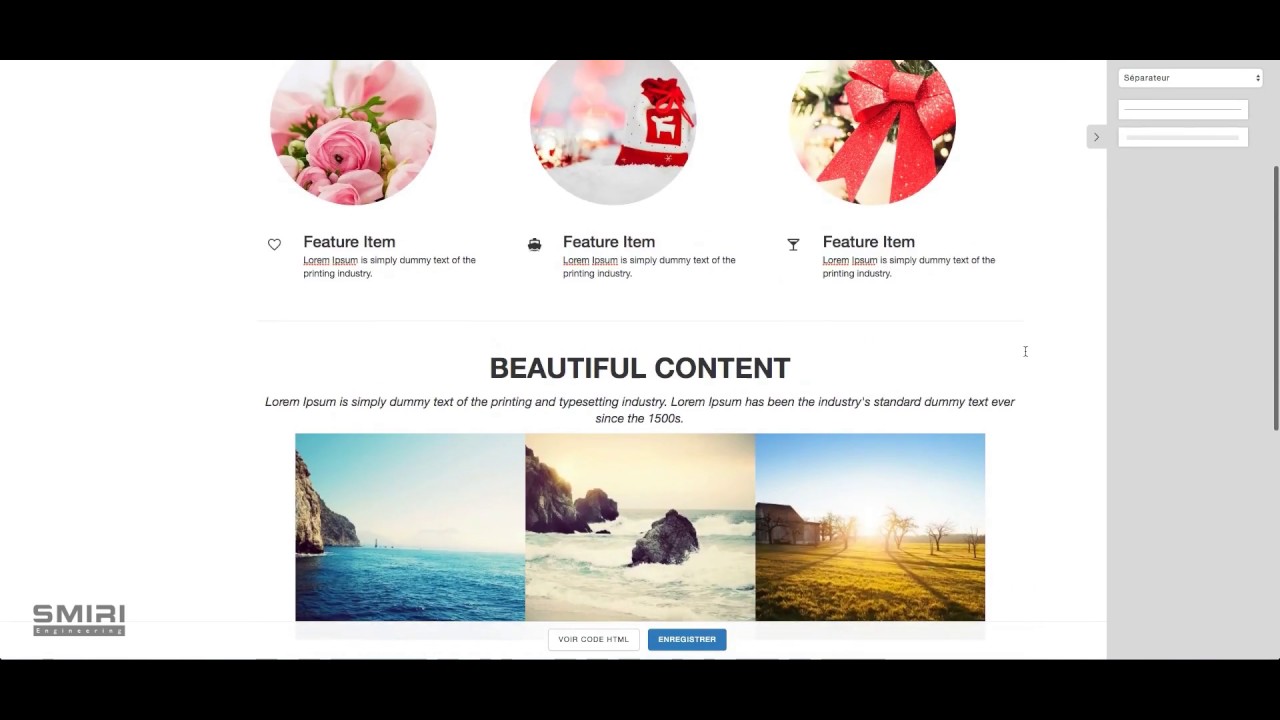Click the cocktail glass icon beside Feature Item
1280x720 pixels.
[x=793, y=244]
